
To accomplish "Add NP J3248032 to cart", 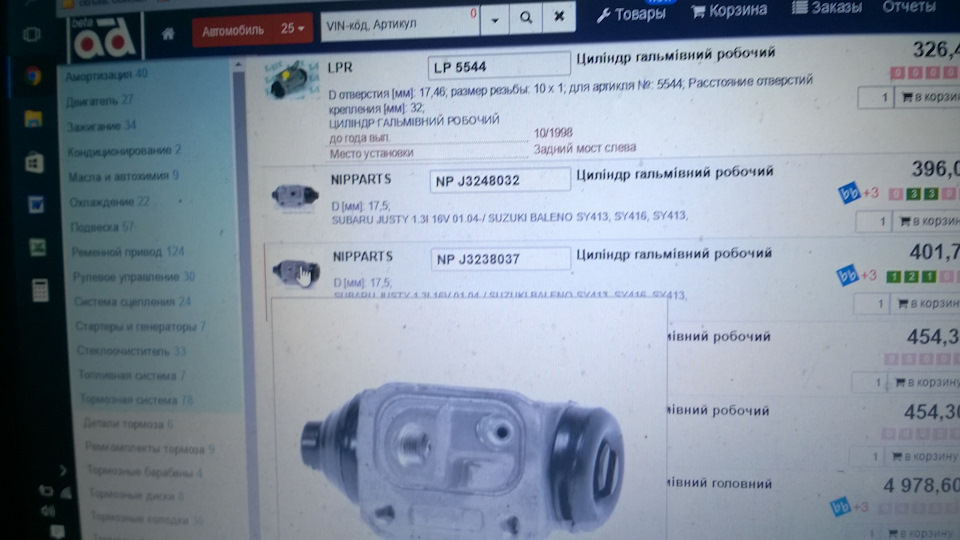I will (x=928, y=221).
